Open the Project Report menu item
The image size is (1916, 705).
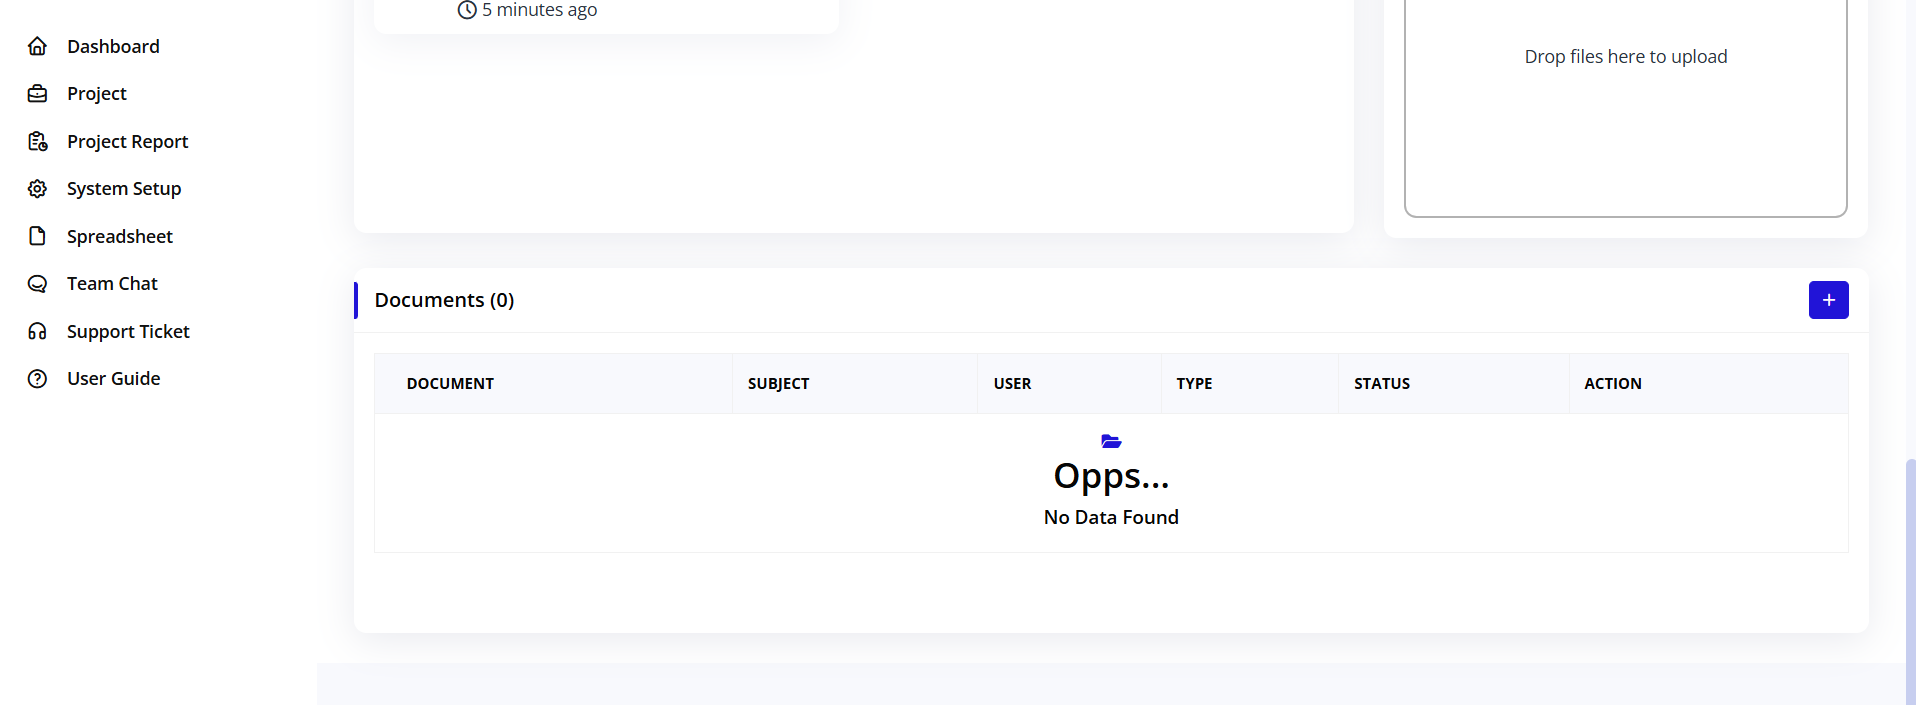coord(127,141)
